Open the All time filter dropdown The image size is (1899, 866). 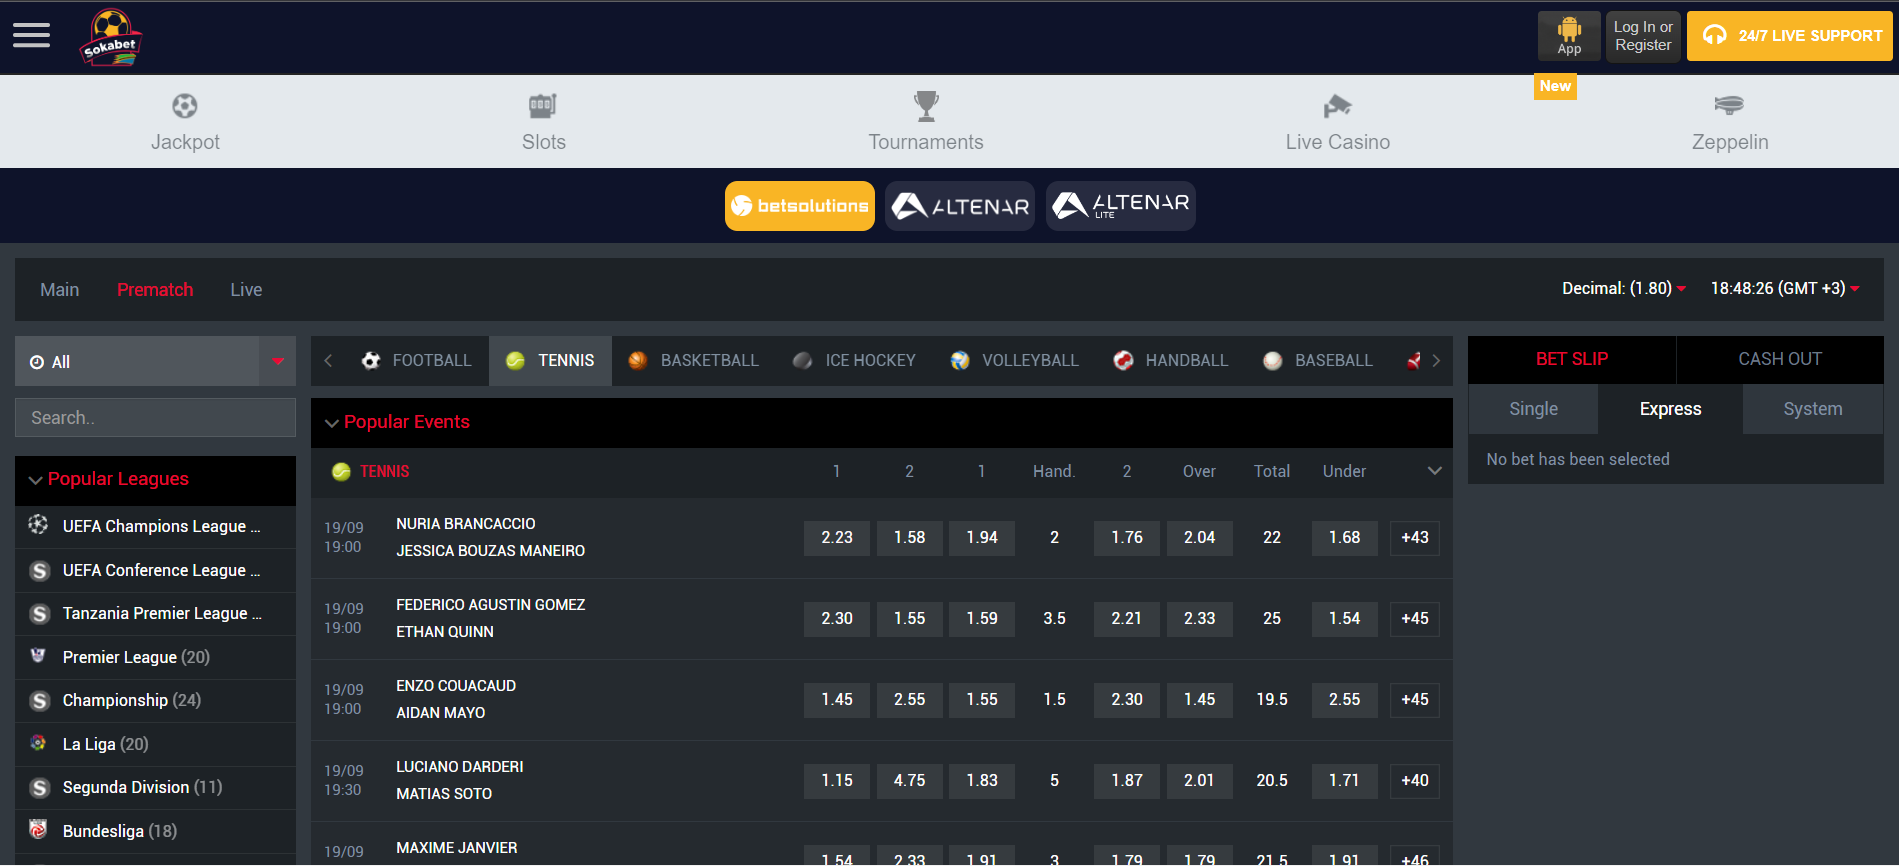click(155, 361)
